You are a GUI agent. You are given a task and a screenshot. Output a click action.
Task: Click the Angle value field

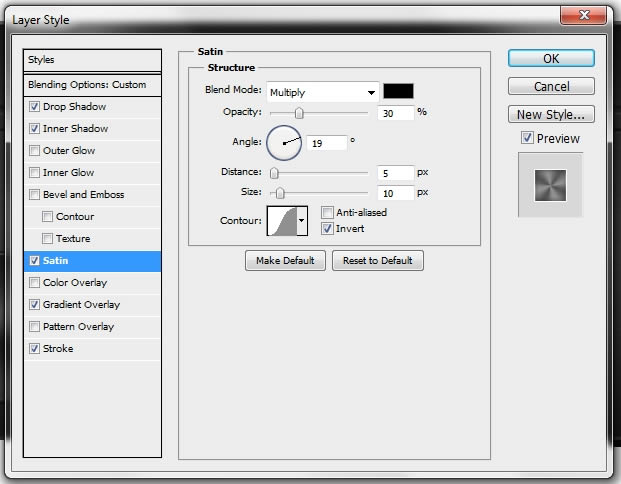(327, 143)
